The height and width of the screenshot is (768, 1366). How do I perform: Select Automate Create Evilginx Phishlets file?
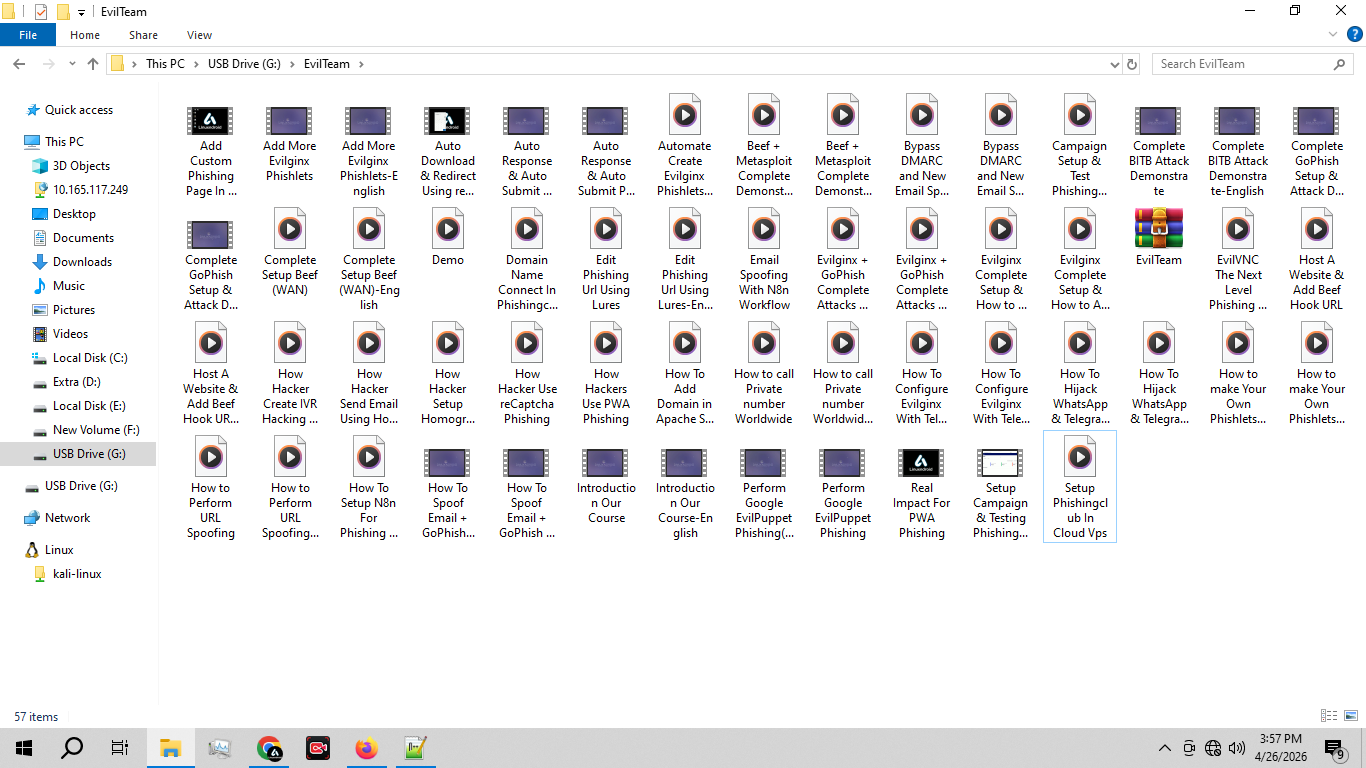(x=685, y=146)
